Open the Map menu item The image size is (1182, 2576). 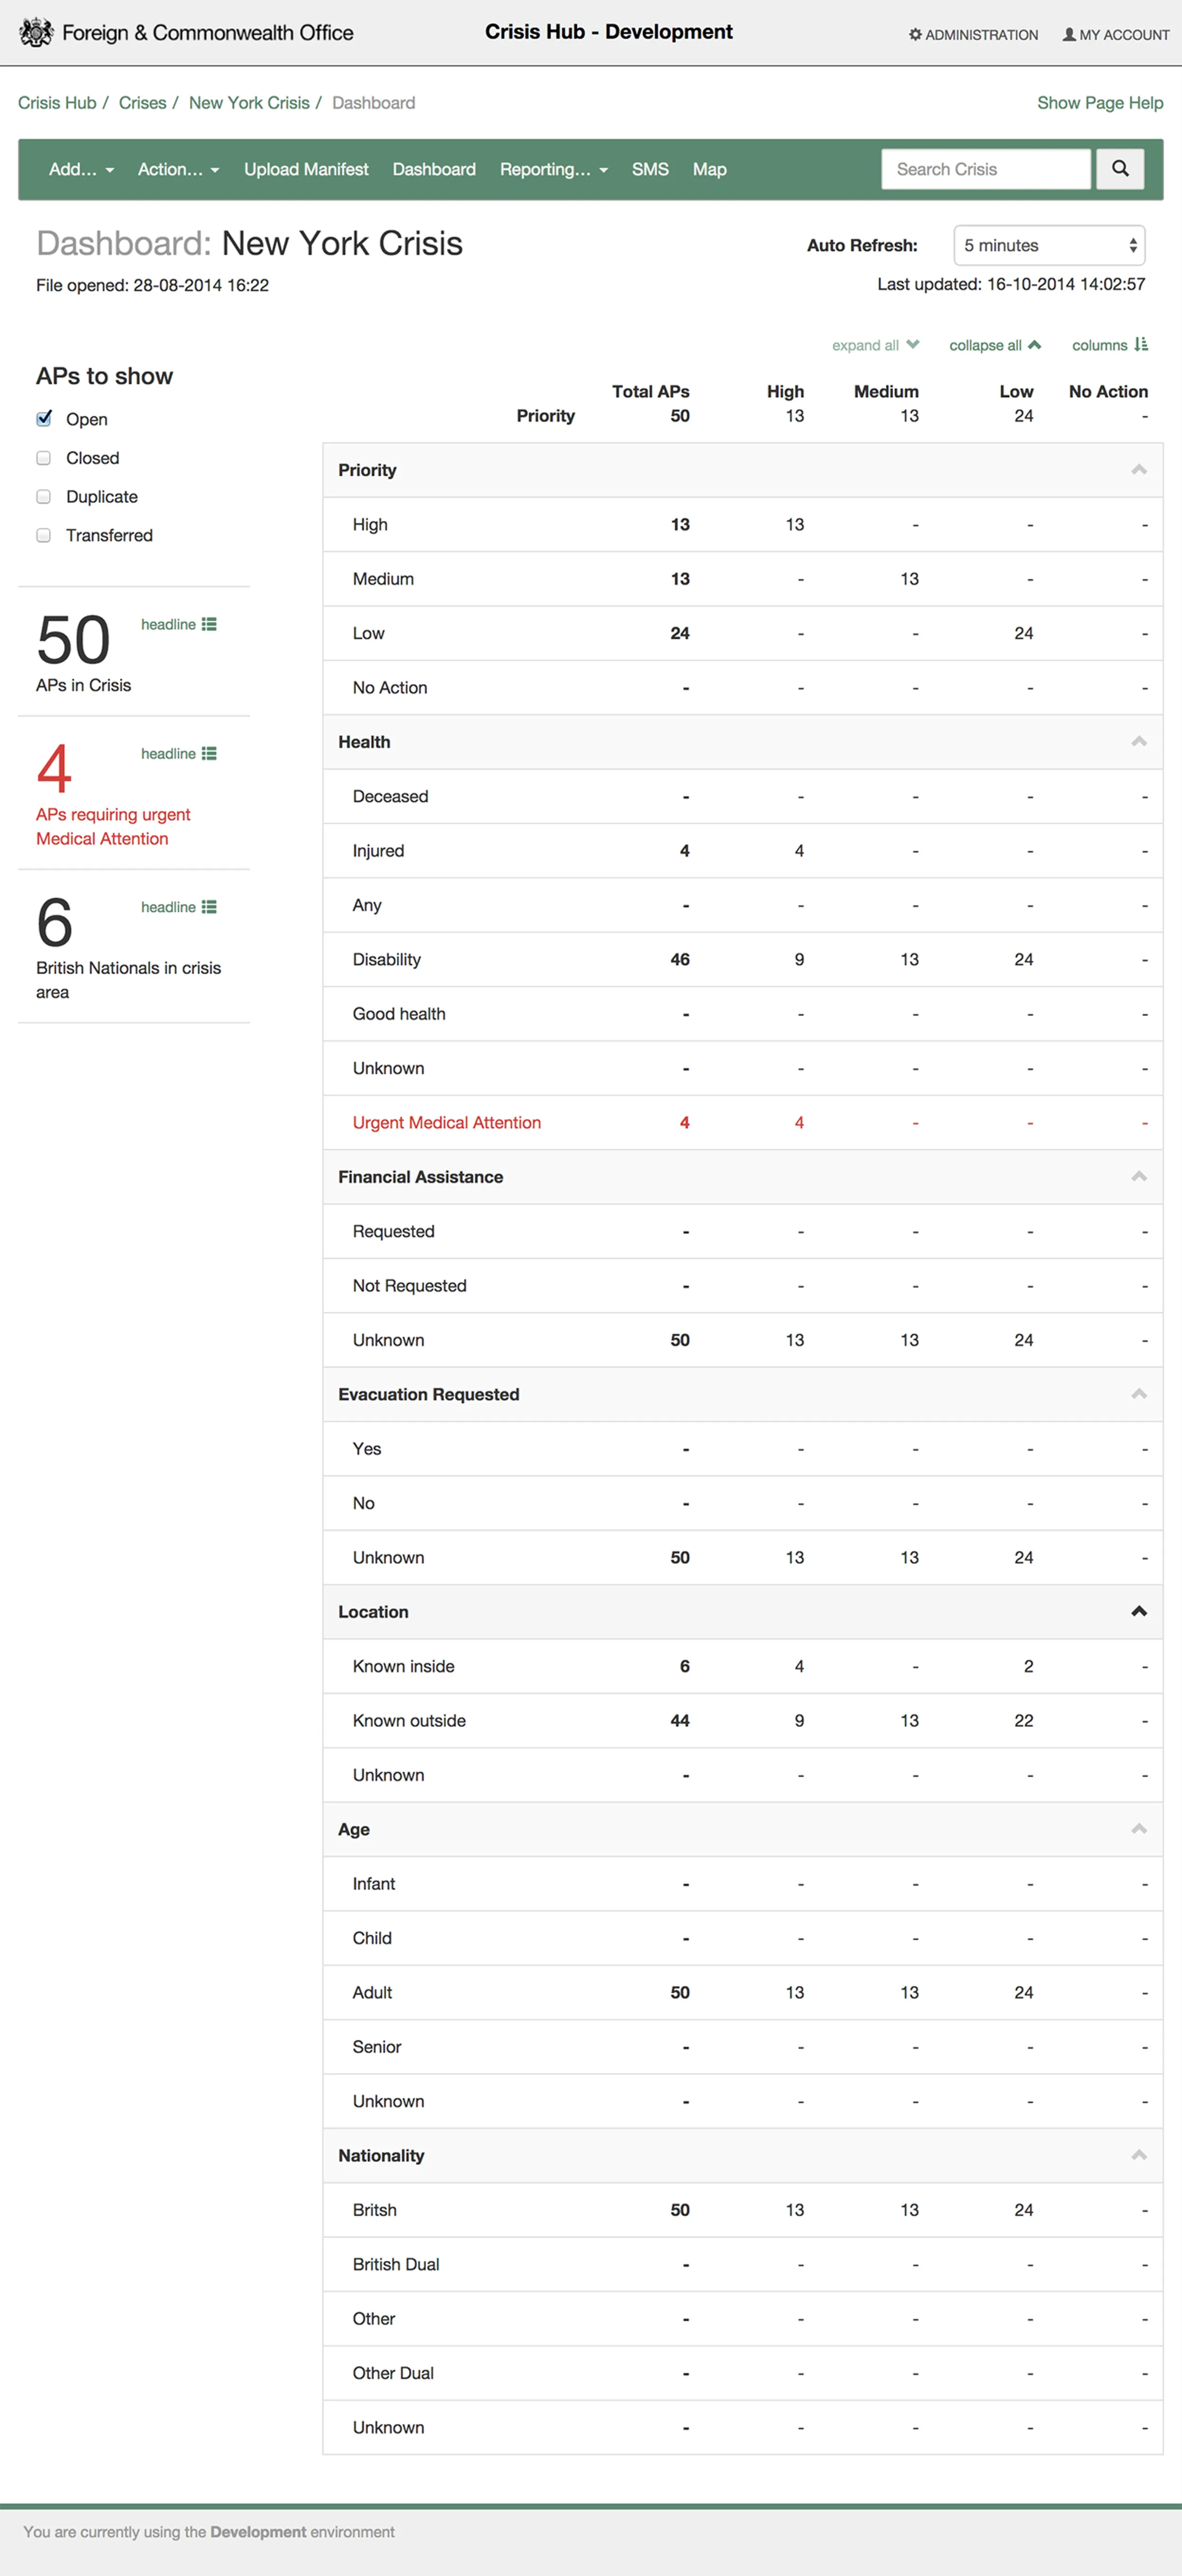(710, 170)
